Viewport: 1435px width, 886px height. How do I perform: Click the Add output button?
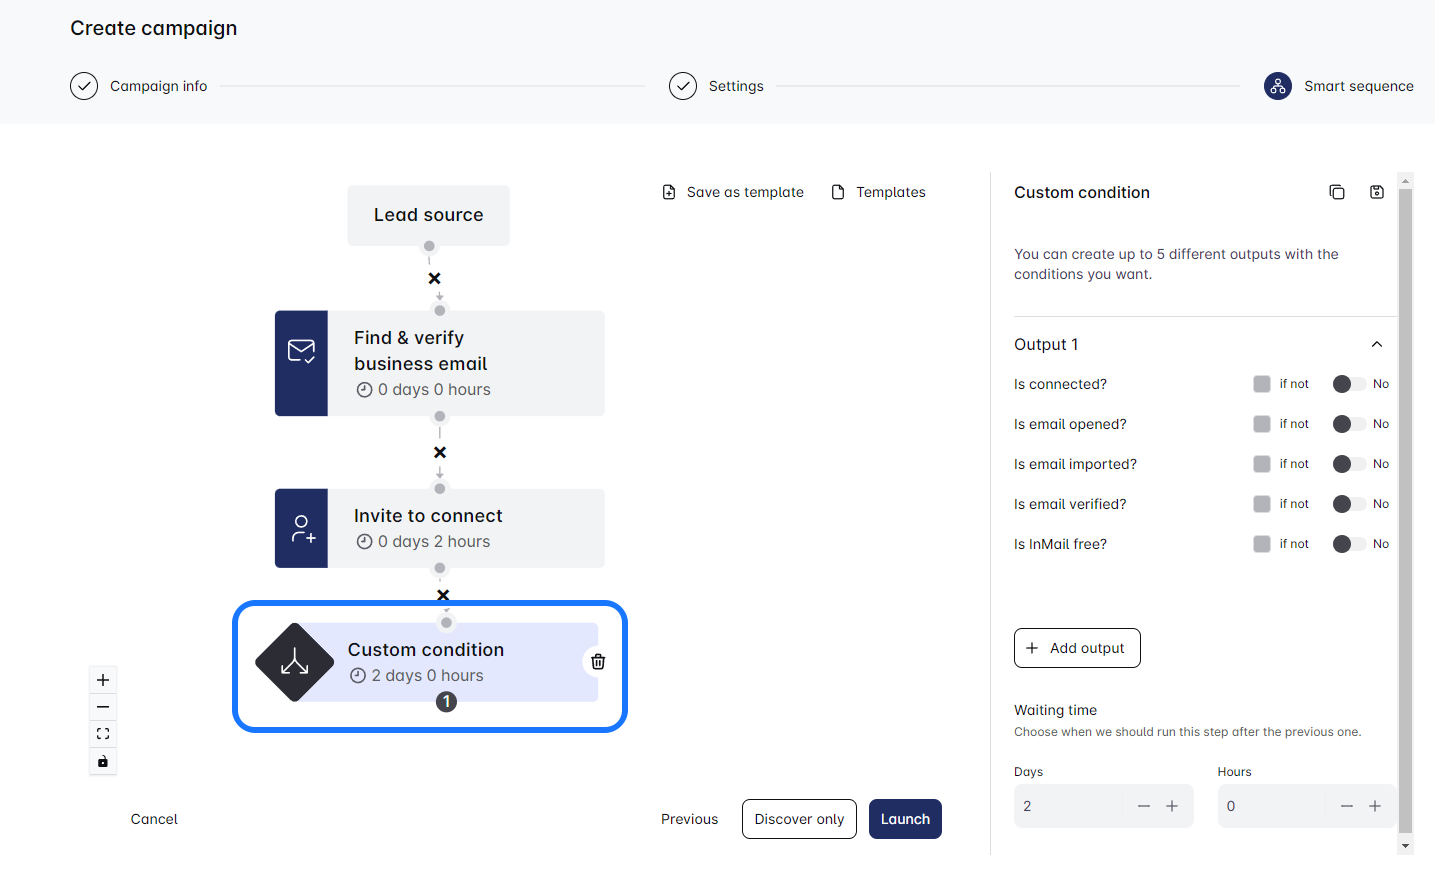(x=1077, y=648)
